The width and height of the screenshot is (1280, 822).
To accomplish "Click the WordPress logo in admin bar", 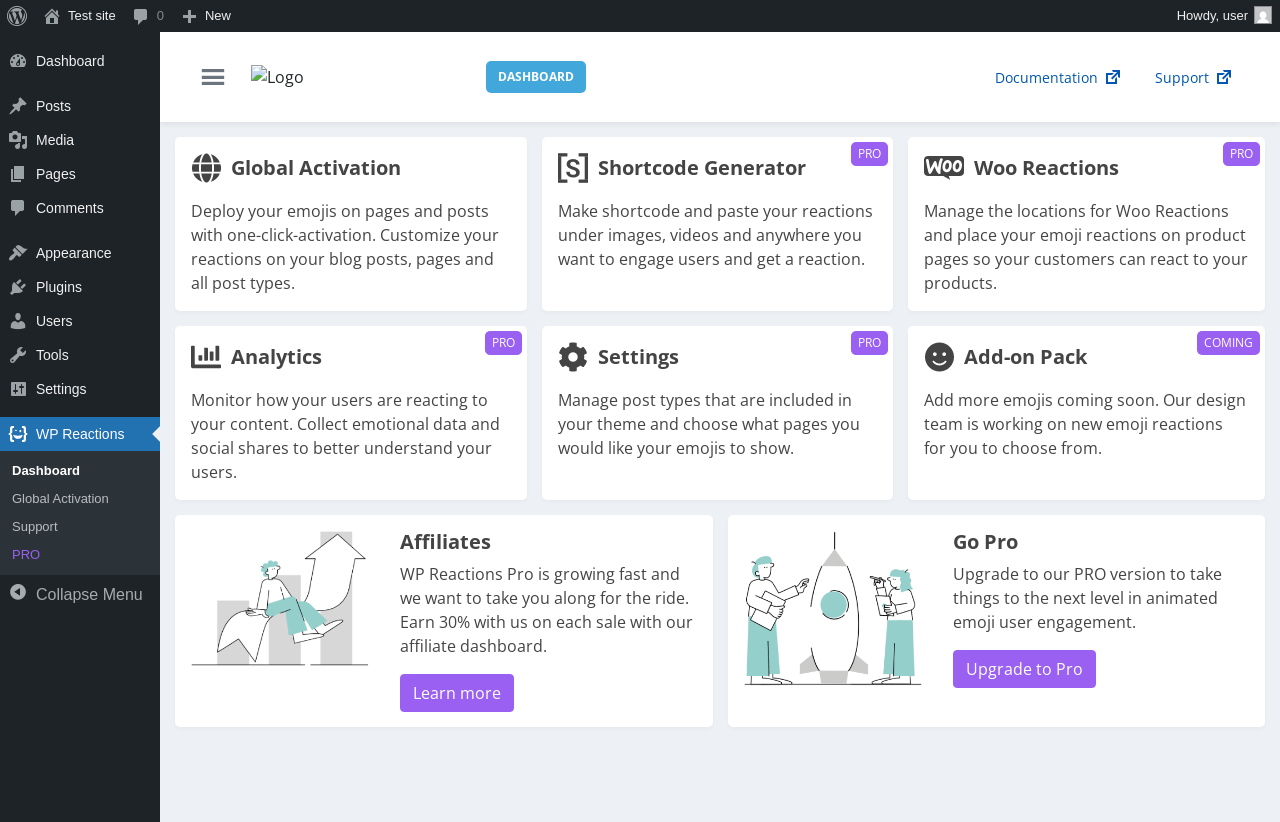I will [x=17, y=15].
